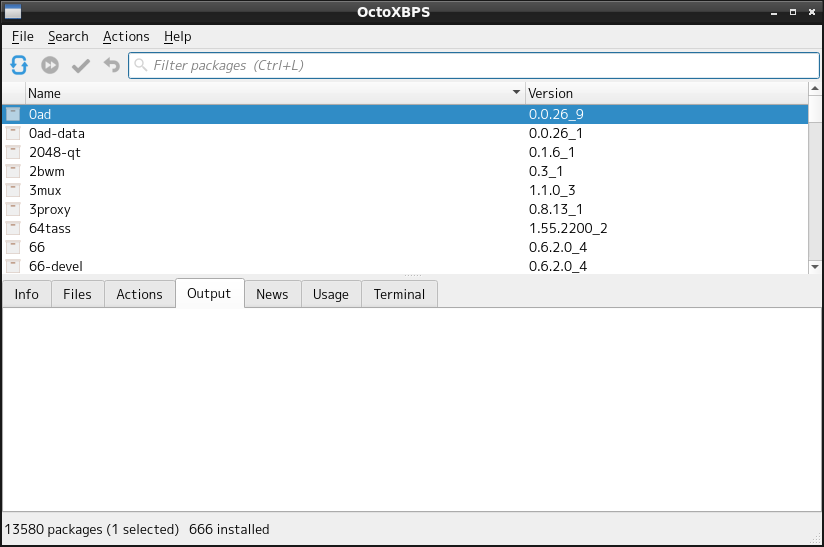Minimize the OctoXBPS window

coord(774,12)
